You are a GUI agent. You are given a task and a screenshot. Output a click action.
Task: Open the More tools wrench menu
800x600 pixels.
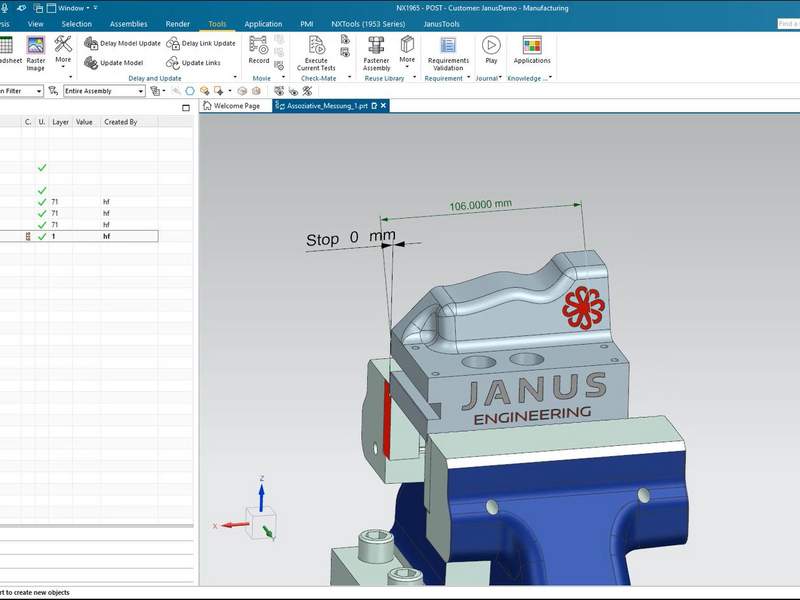click(63, 51)
